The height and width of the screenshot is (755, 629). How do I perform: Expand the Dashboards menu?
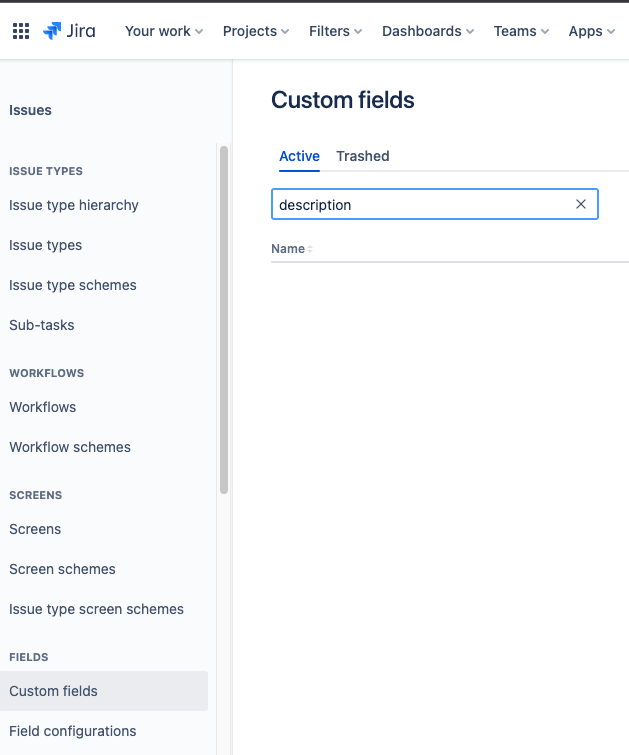click(428, 31)
